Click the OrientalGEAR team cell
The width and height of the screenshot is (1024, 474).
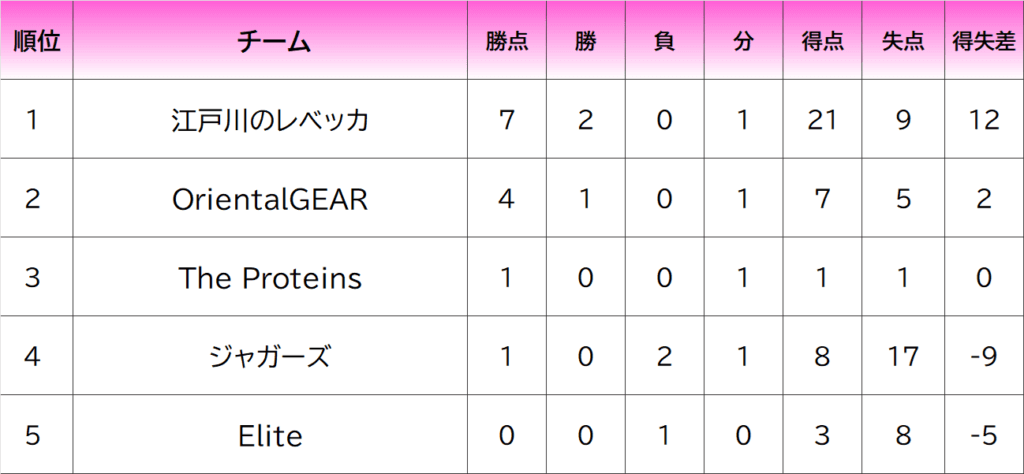click(x=271, y=199)
